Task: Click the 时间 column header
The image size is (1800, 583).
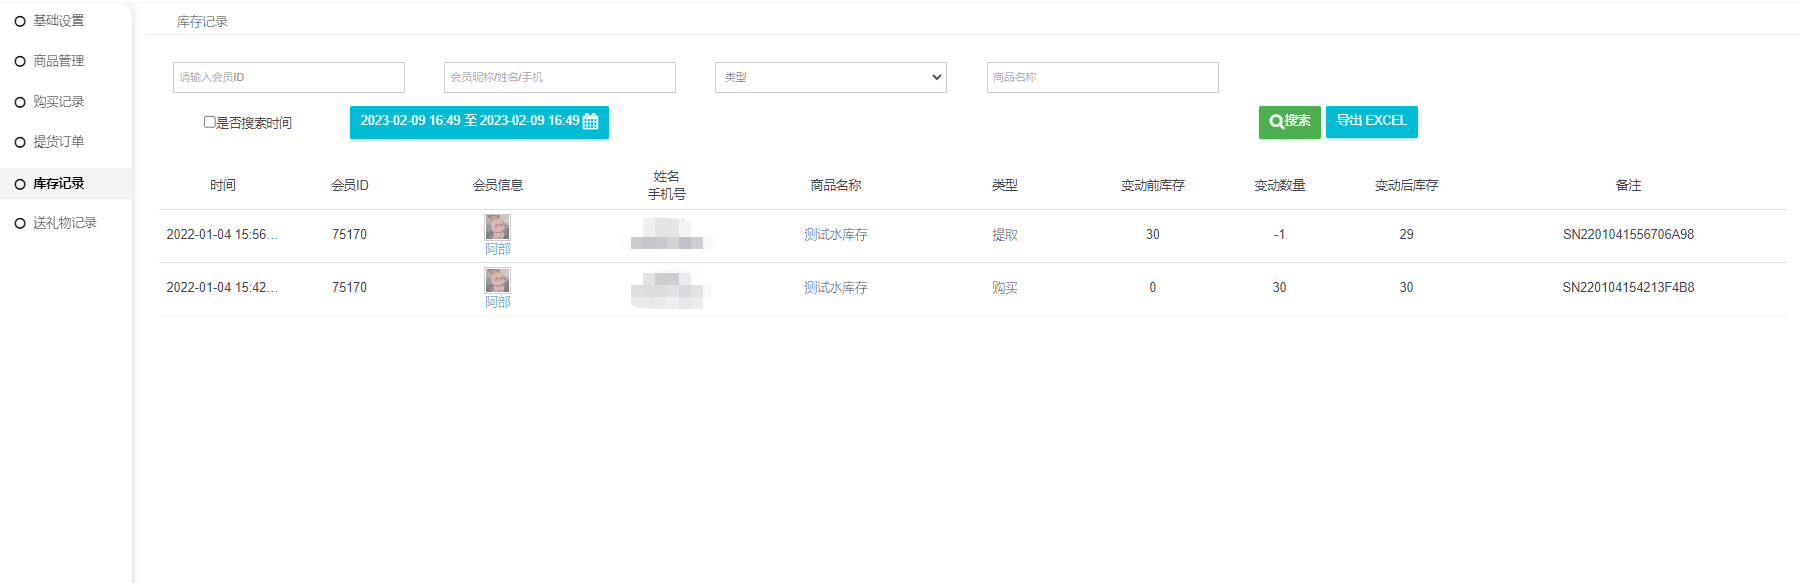Action: (223, 186)
